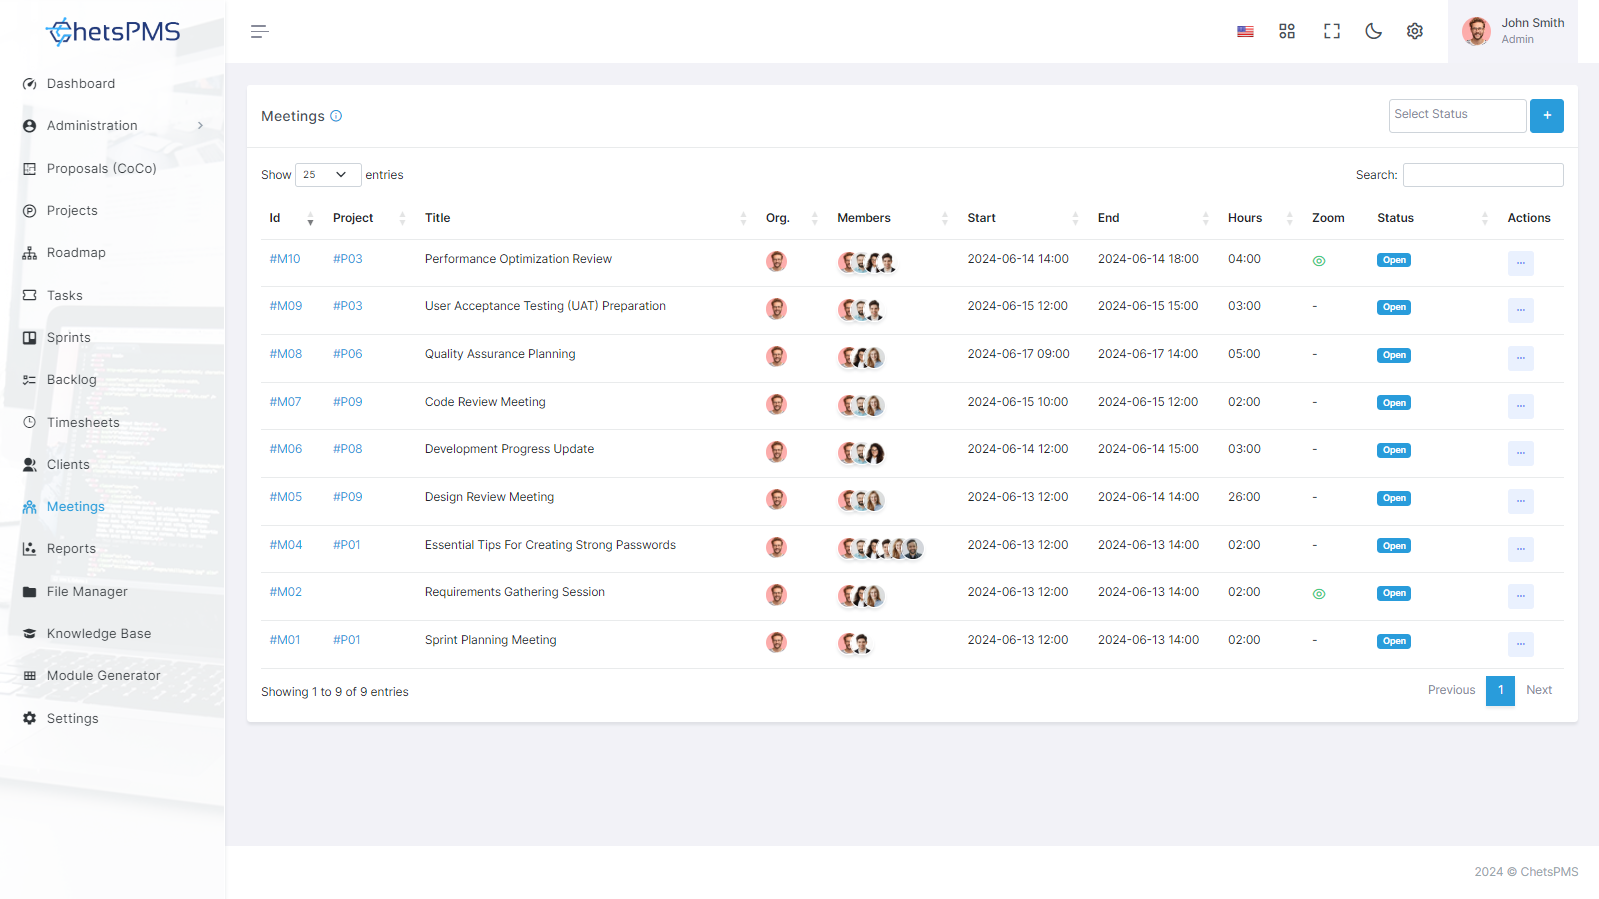Expand the Administration sidebar menu
This screenshot has width=1599, height=899.
113,126
